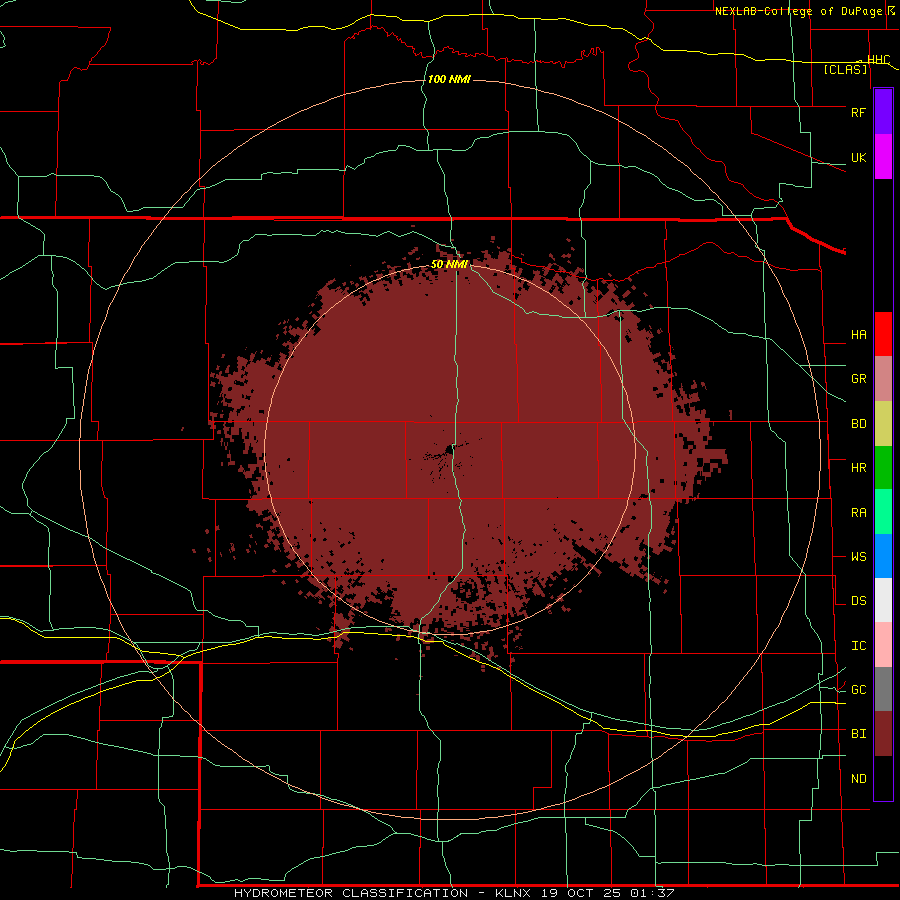Click the RF legend label
The height and width of the screenshot is (900, 900).
[x=858, y=112]
